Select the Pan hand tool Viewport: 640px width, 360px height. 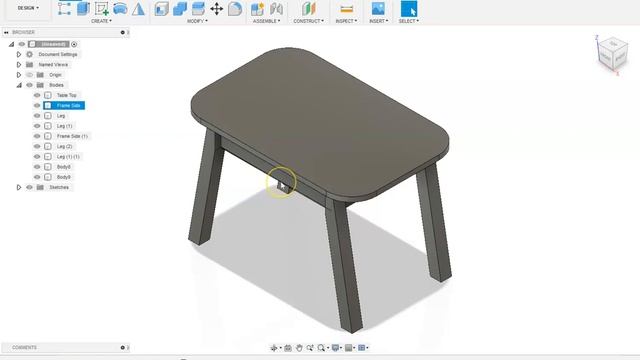pos(299,348)
